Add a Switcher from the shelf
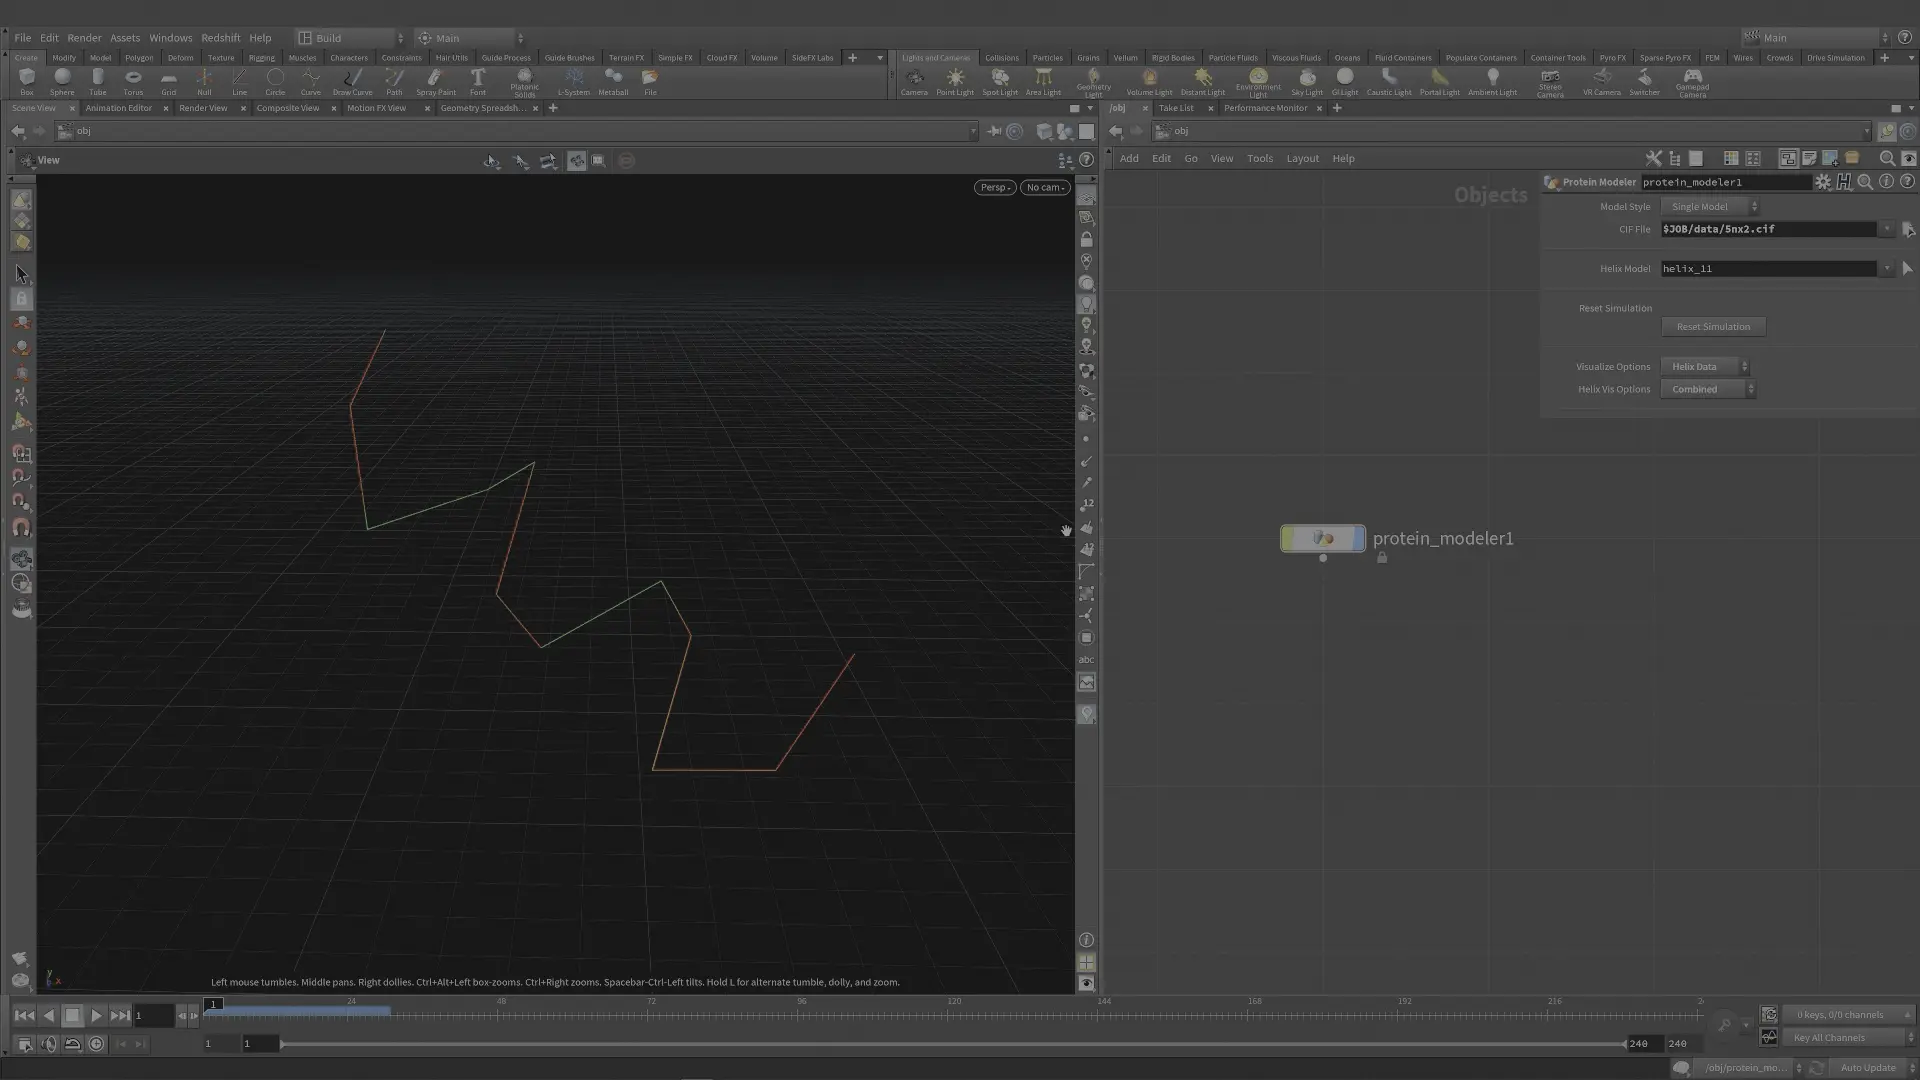Viewport: 1920px width, 1080px height. (1644, 81)
